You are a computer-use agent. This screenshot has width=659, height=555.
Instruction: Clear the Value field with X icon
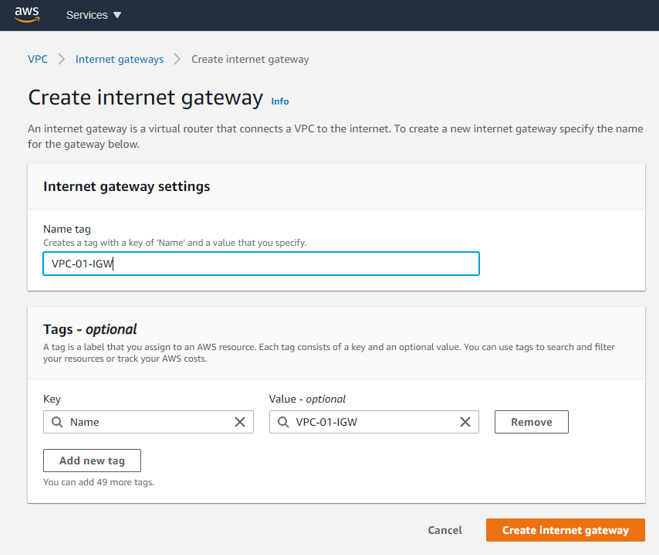465,422
